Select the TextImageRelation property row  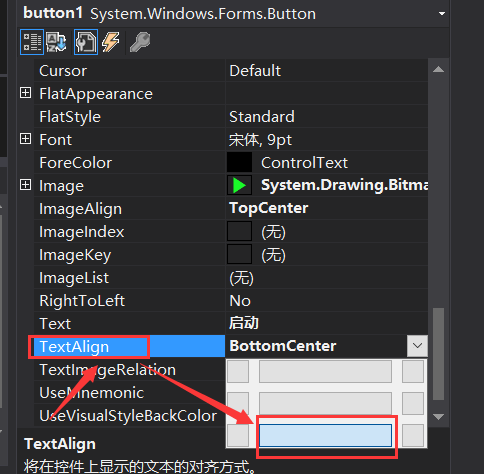130,369
